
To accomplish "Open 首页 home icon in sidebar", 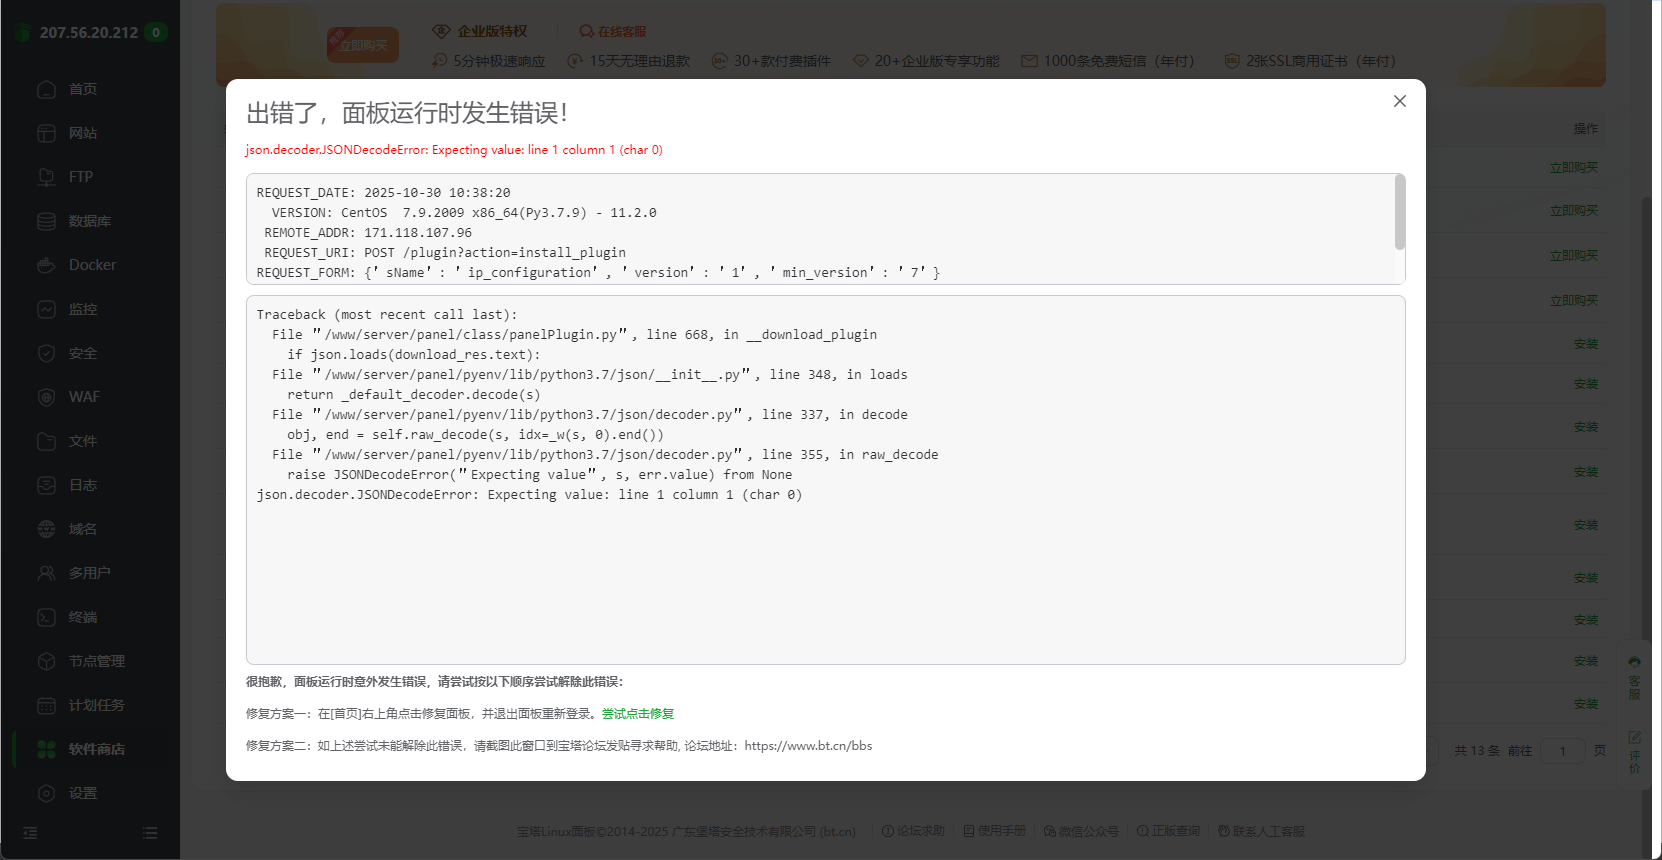I will tap(46, 89).
